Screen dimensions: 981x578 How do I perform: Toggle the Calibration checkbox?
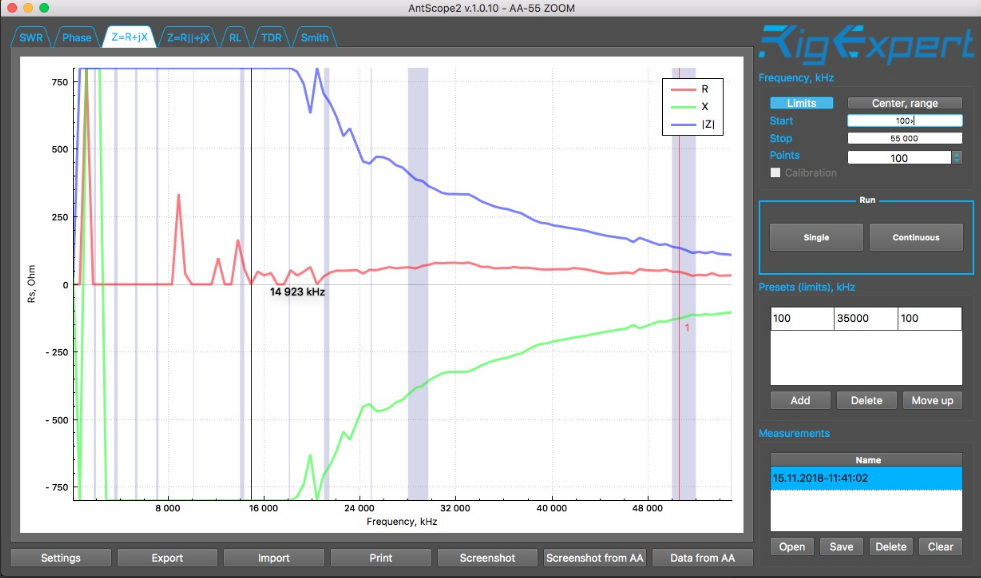(775, 173)
